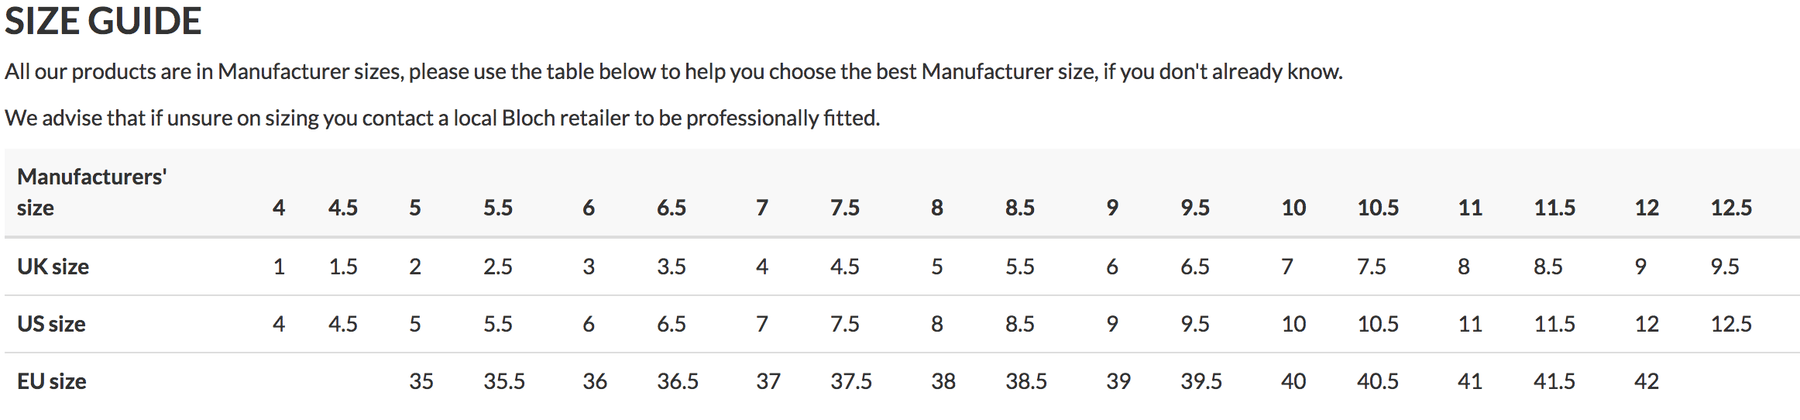Click UK size value 9.5
Image resolution: width=1800 pixels, height=420 pixels.
(x=1725, y=267)
